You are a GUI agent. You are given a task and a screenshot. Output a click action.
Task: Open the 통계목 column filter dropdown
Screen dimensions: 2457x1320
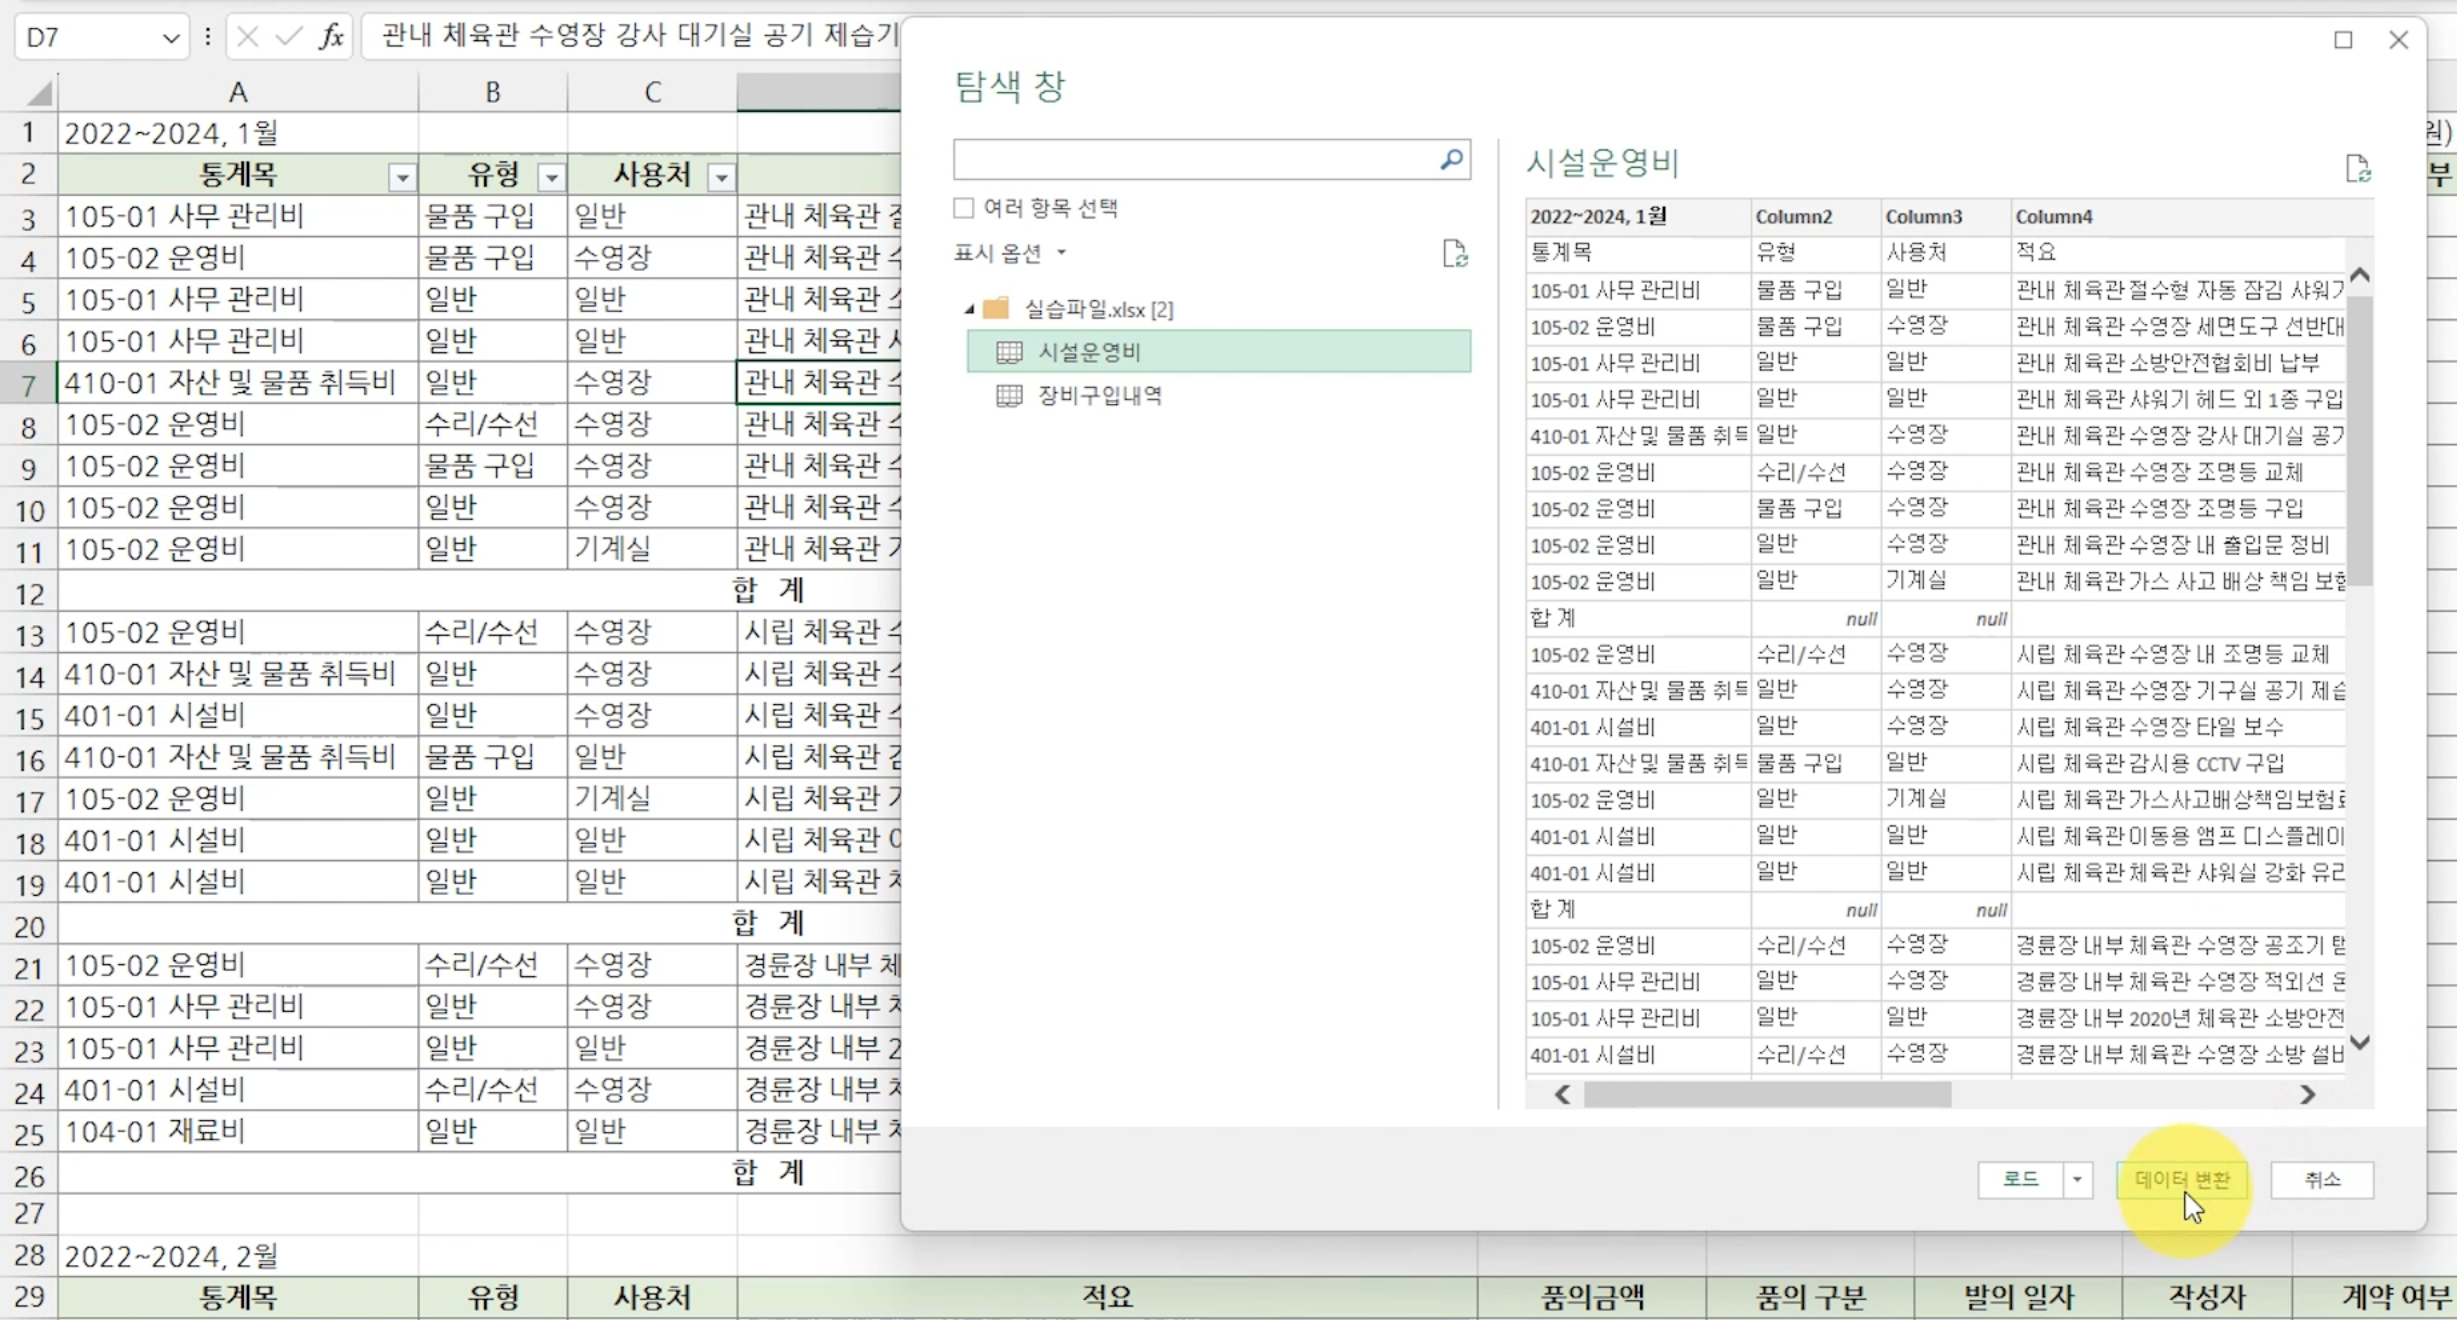(x=402, y=177)
